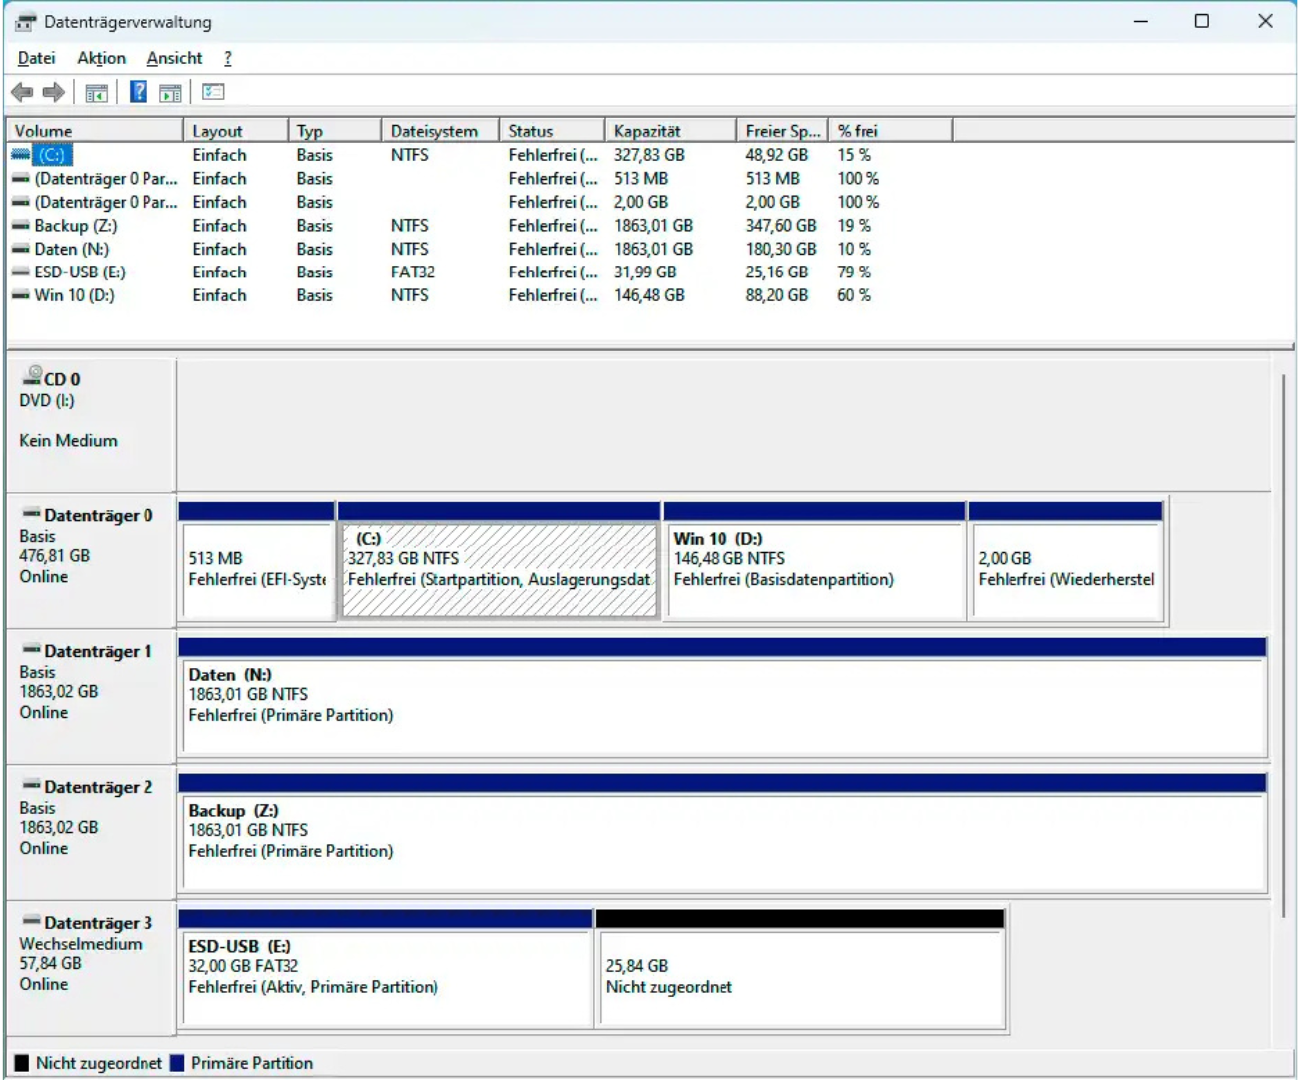Image resolution: width=1302 pixels, height=1080 pixels.
Task: Click the blue Help question mark icon
Action: [x=139, y=93]
